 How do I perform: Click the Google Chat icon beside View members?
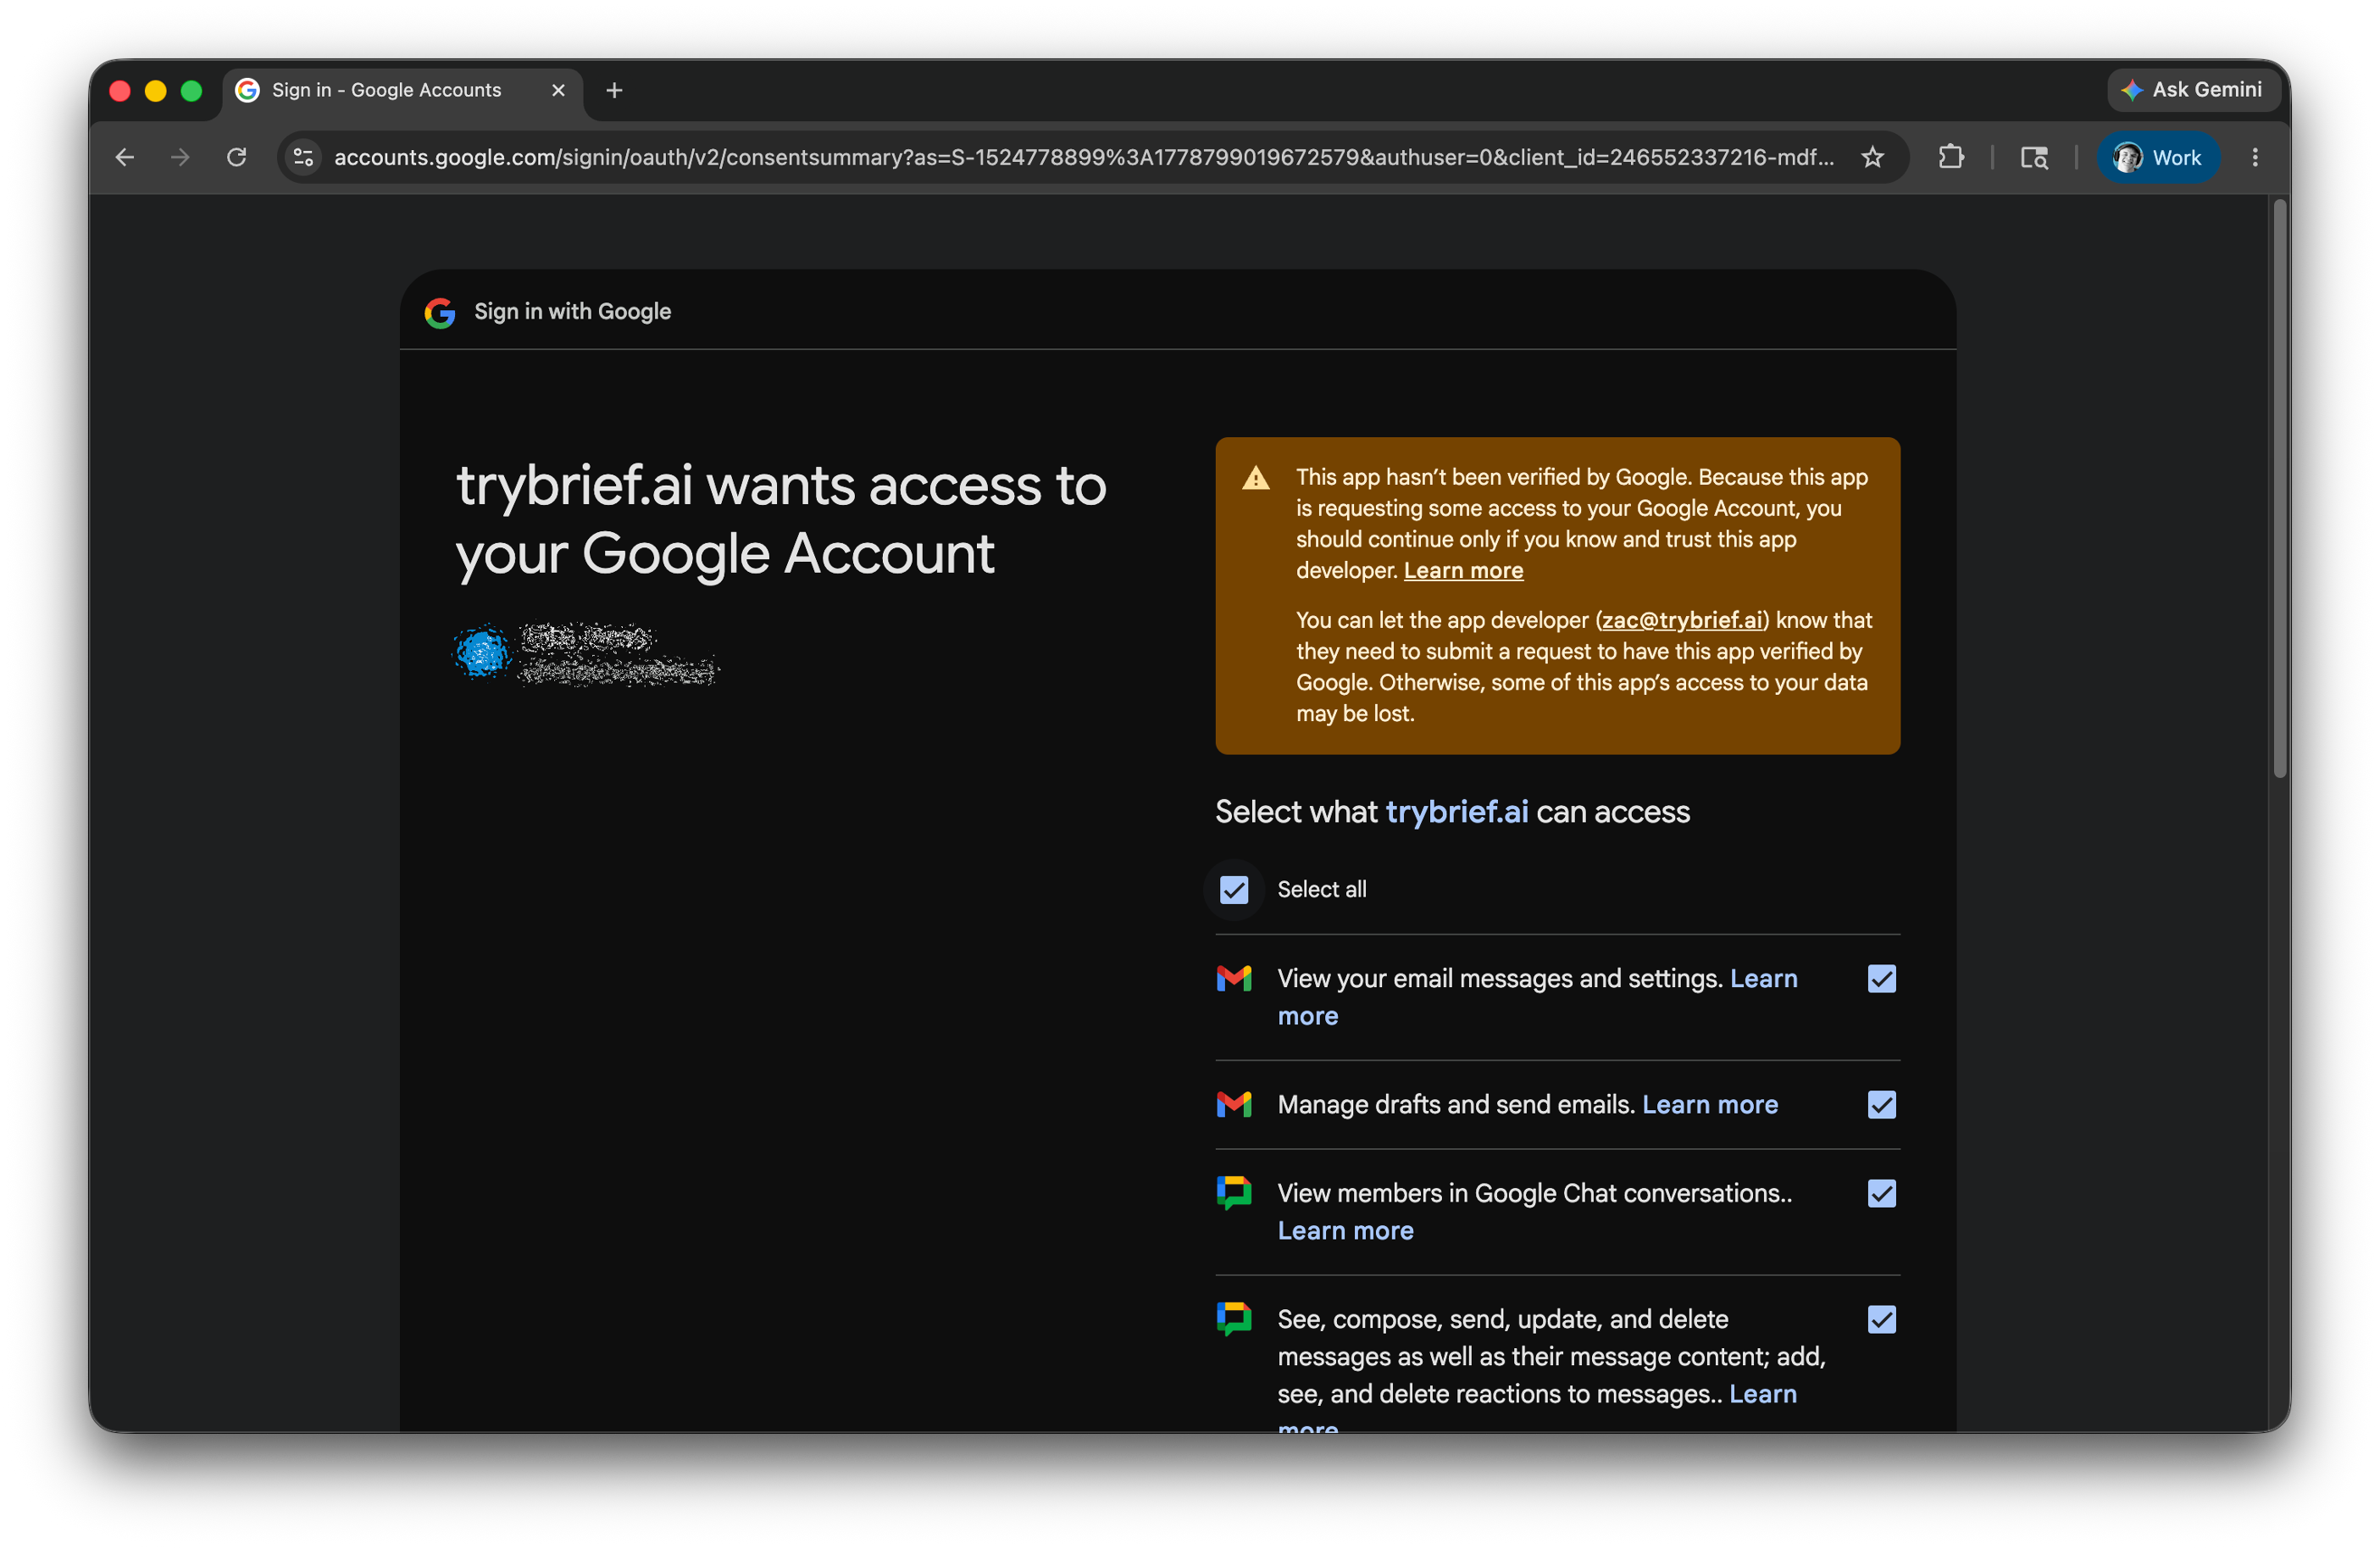coord(1234,1192)
